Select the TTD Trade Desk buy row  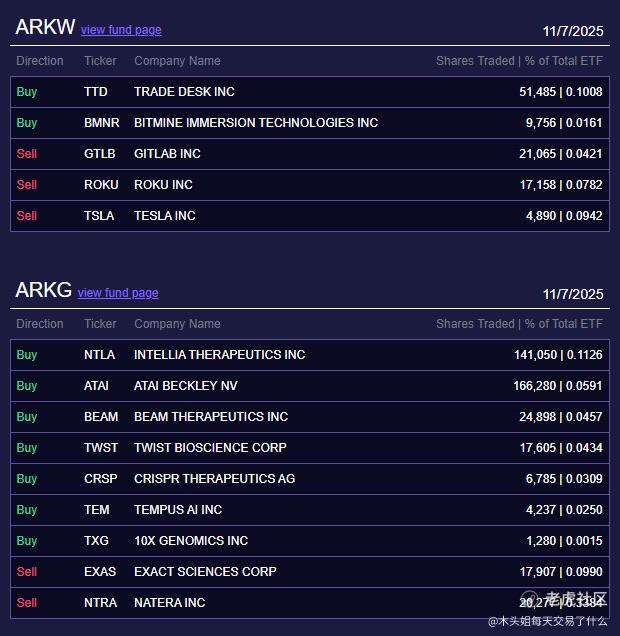[x=310, y=92]
